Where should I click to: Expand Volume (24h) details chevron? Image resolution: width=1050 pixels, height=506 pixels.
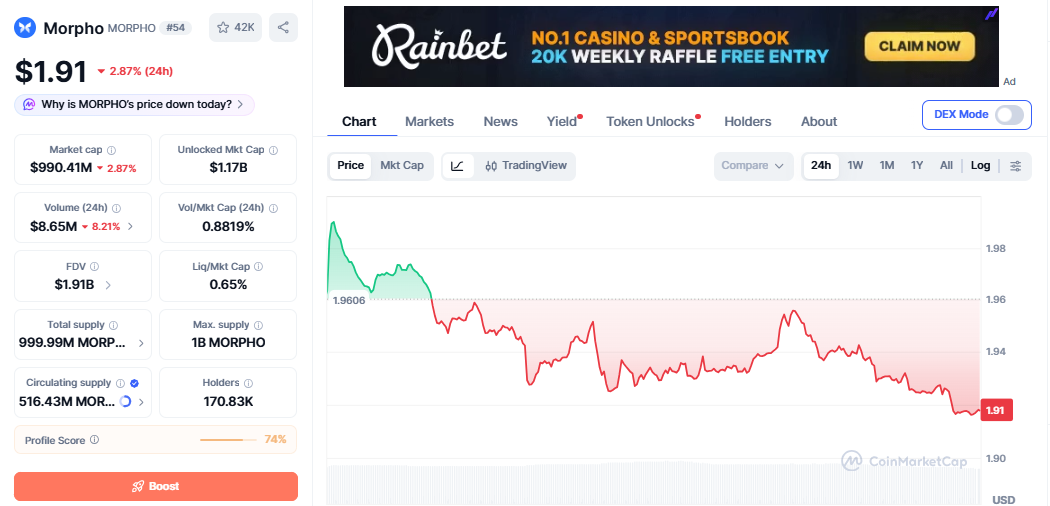click(130, 226)
